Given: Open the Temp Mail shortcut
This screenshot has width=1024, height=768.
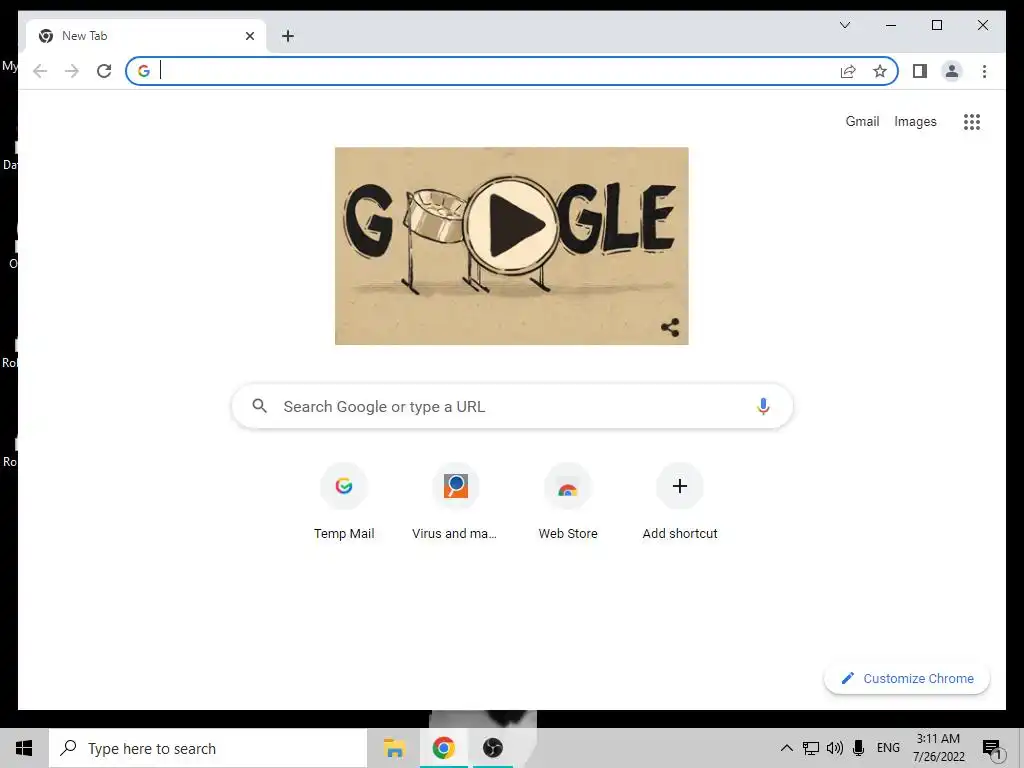Looking at the screenshot, I should point(344,502).
